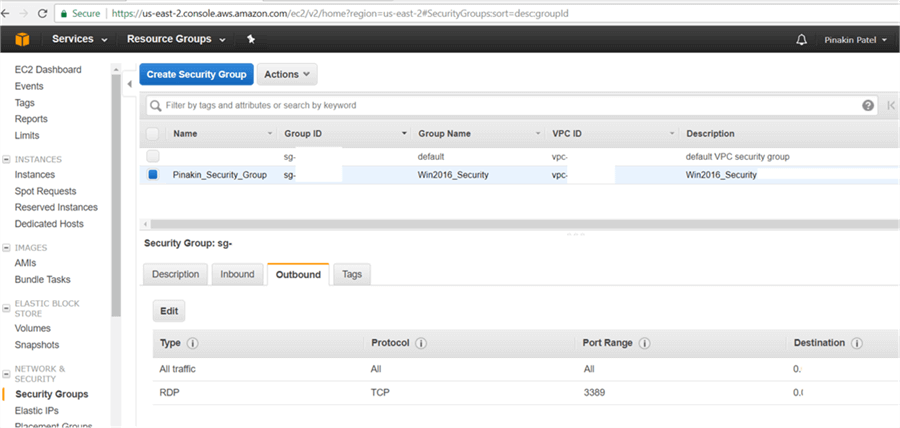
Task: Click the 'All traffic' rule type cell
Action: point(177,369)
